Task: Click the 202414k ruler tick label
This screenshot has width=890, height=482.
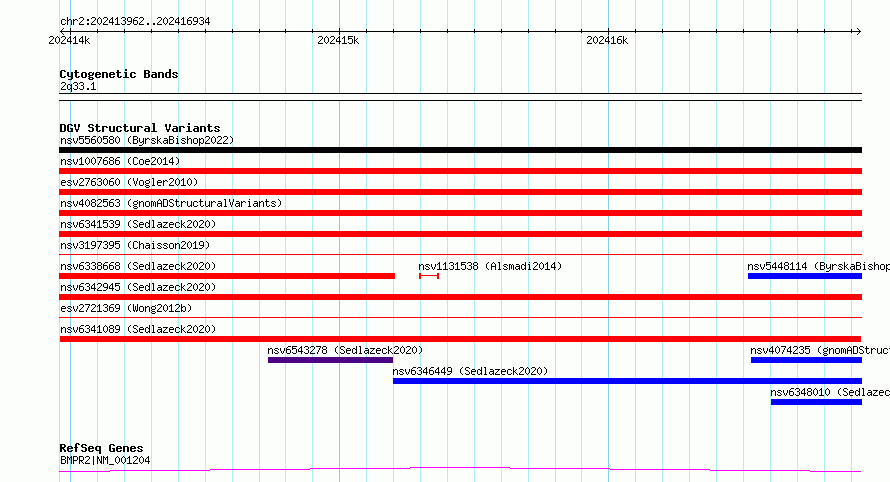Action: click(69, 40)
